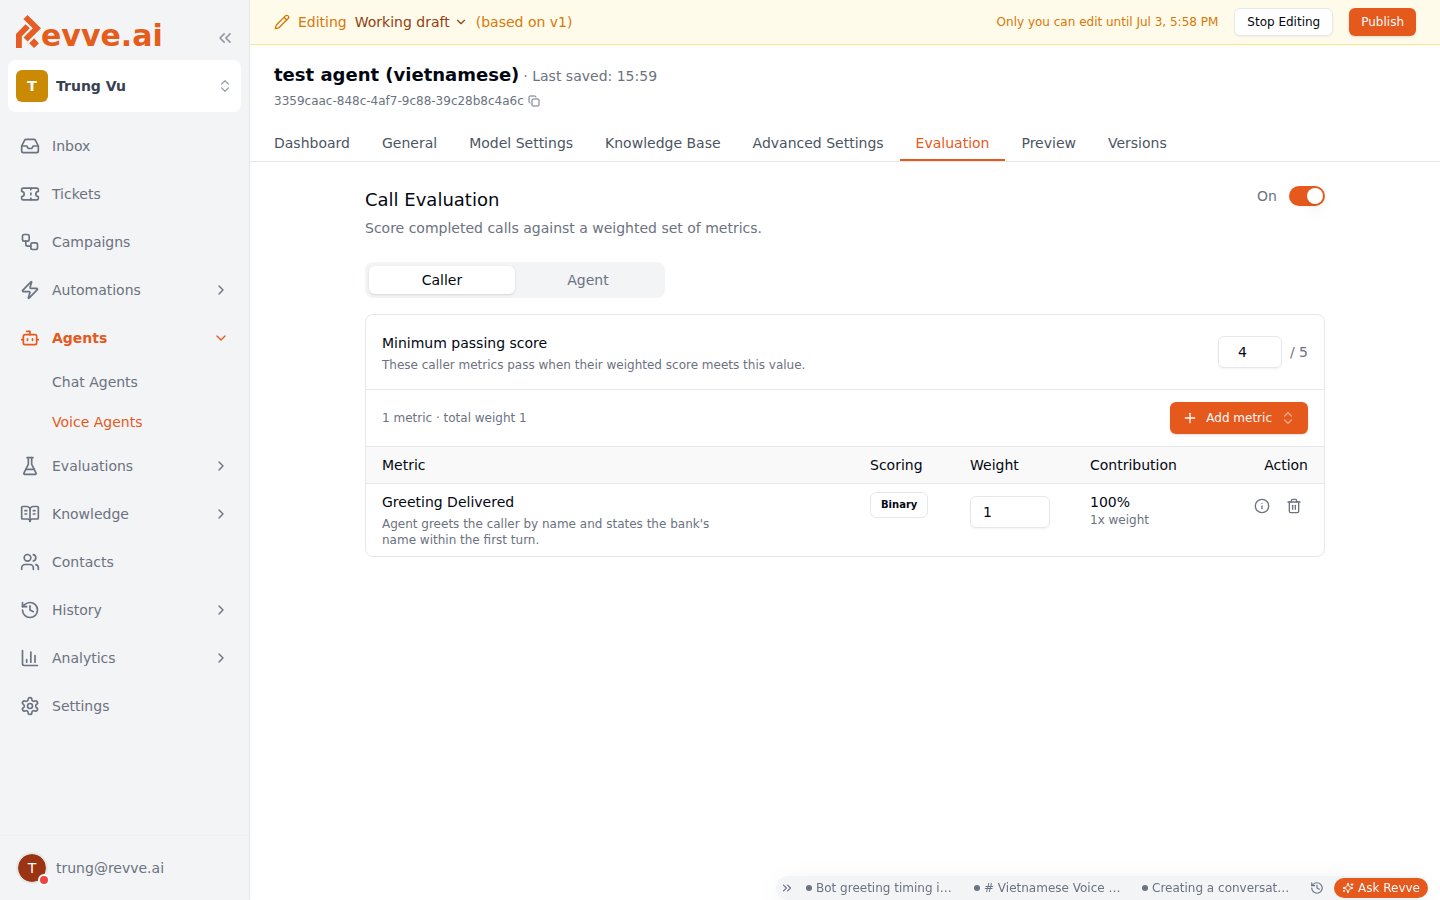Select the Evaluation tab
Image resolution: width=1440 pixels, height=900 pixels.
pyautogui.click(x=952, y=143)
